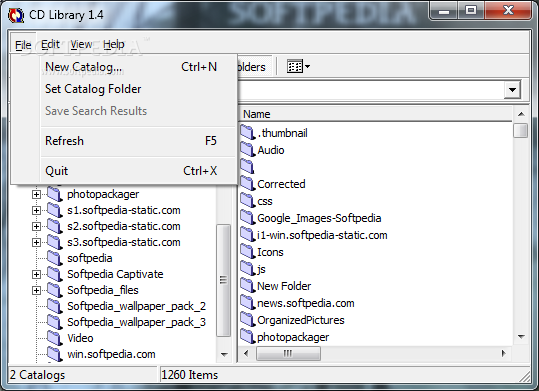Image resolution: width=539 pixels, height=391 pixels.
Task: Open the View menu
Action: pyautogui.click(x=81, y=44)
